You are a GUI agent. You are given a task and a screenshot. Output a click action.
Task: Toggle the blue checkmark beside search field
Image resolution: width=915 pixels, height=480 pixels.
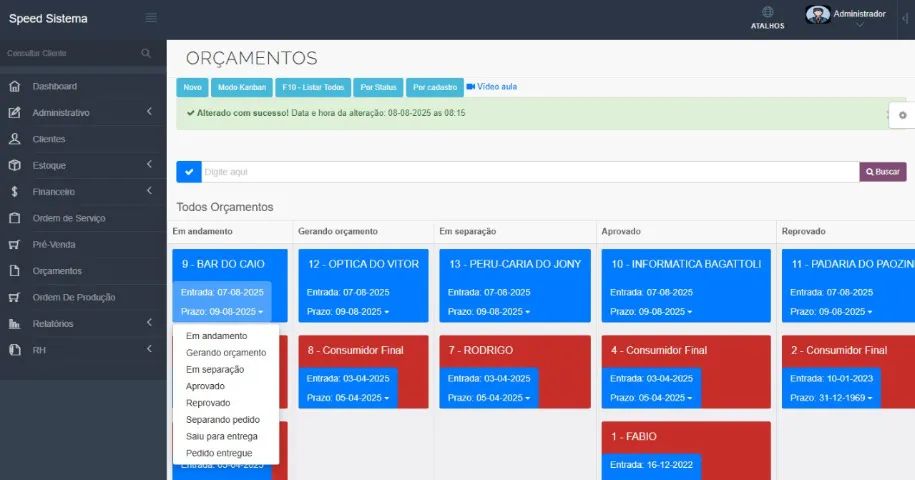point(189,172)
